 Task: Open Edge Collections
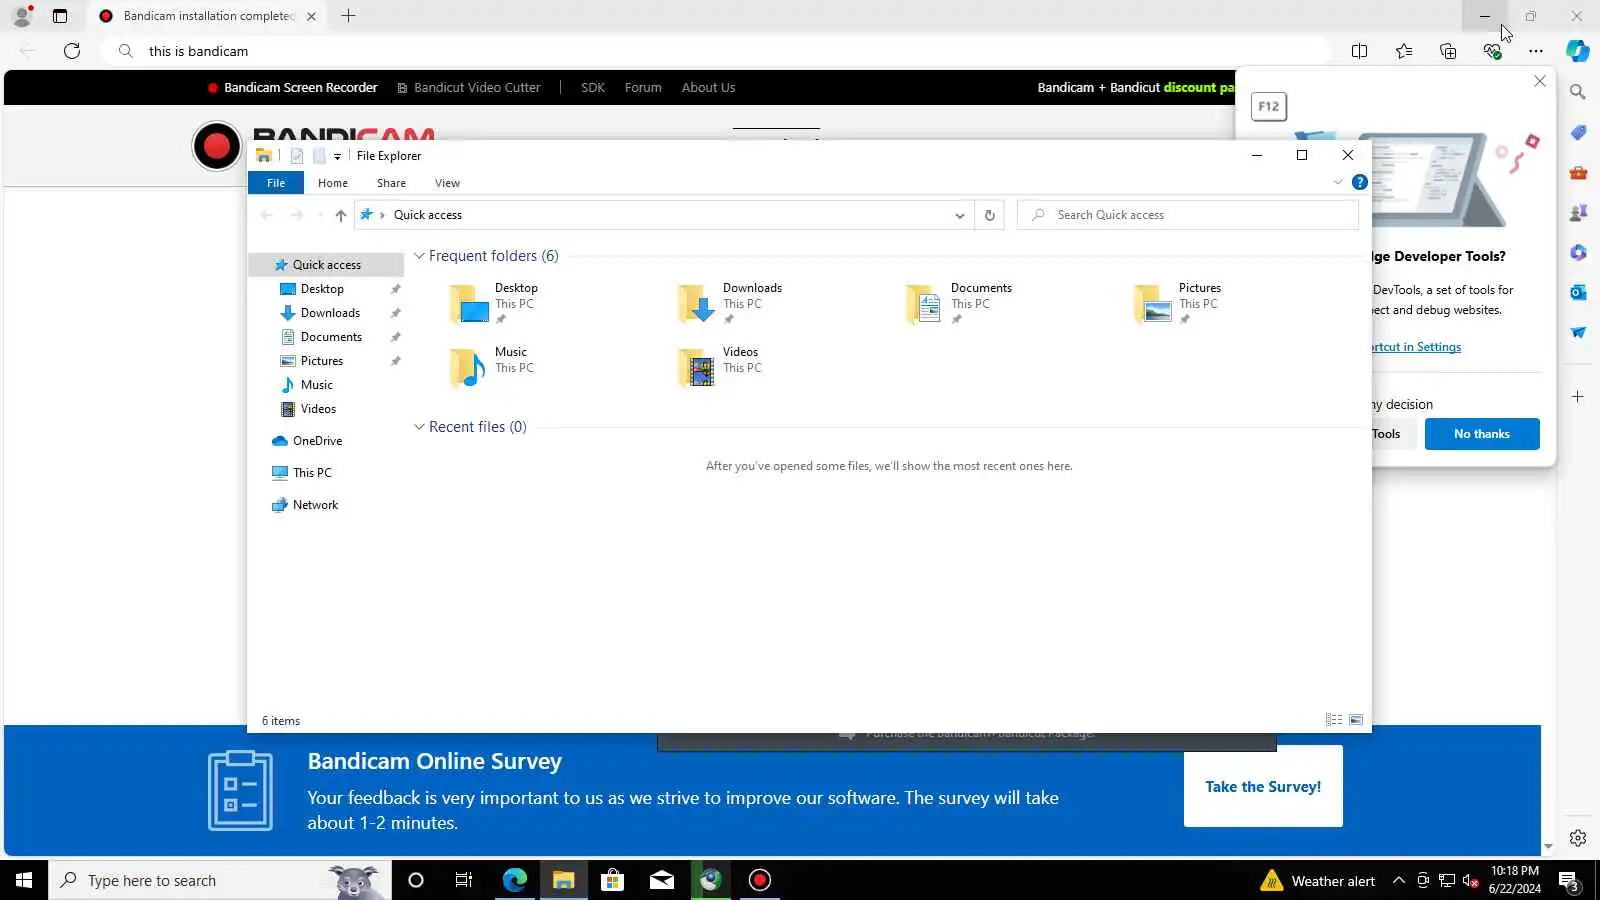[1448, 51]
